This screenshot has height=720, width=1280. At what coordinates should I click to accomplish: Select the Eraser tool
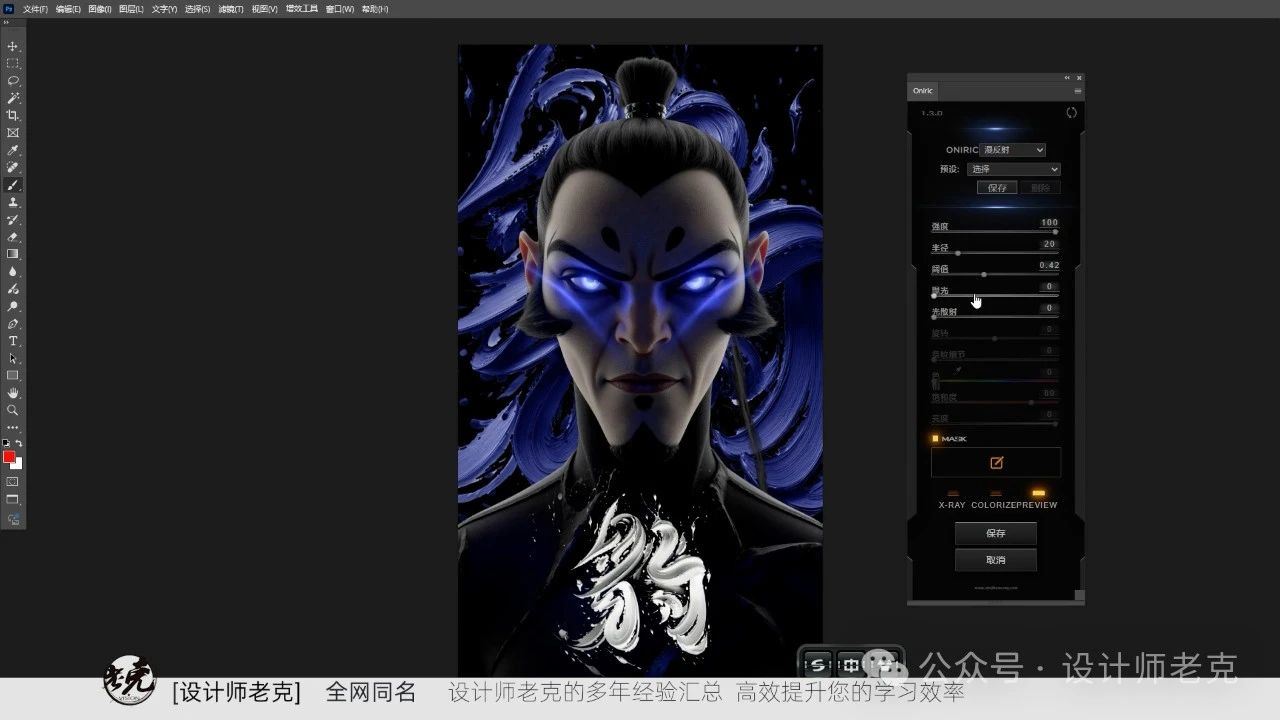click(x=13, y=237)
